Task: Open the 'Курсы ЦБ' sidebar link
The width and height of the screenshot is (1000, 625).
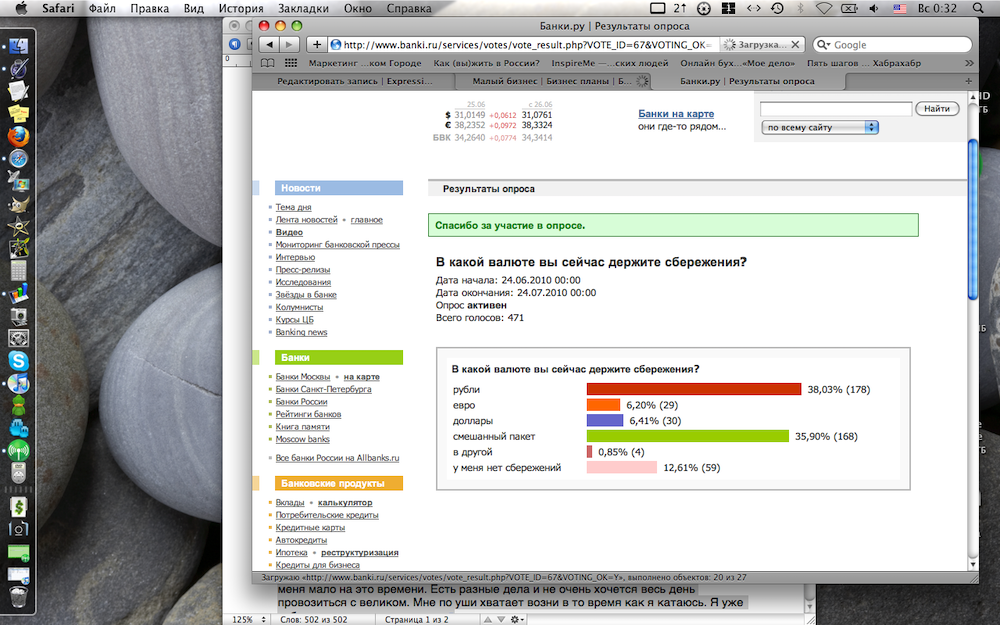Action: coord(295,320)
